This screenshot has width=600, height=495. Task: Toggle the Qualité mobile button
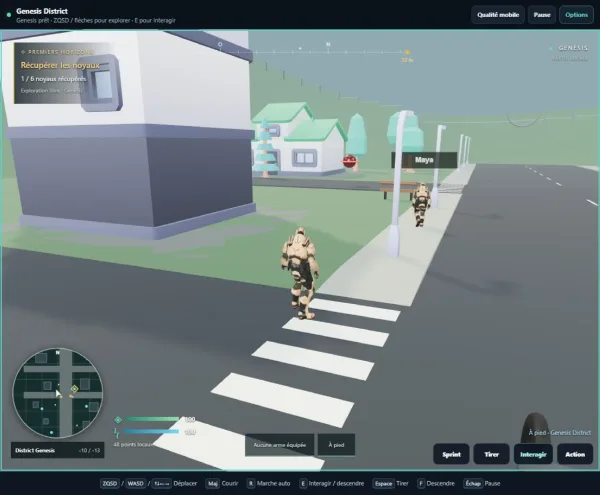point(497,15)
